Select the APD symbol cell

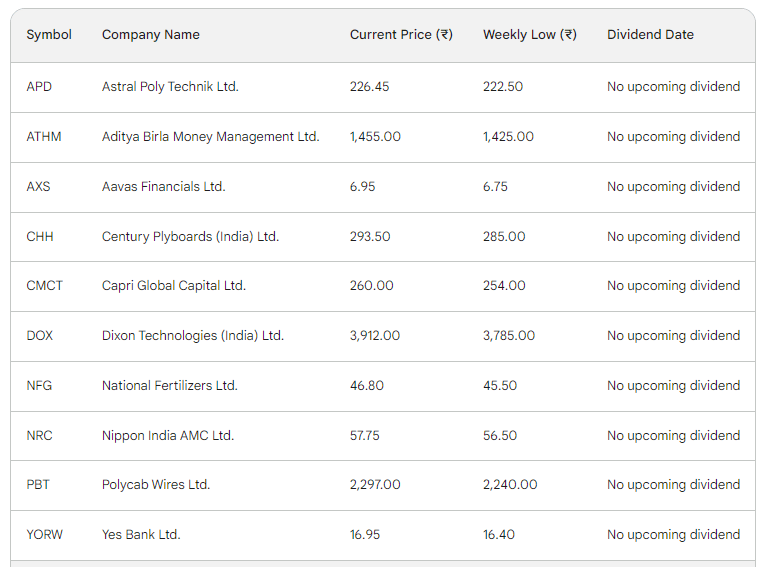(x=39, y=87)
